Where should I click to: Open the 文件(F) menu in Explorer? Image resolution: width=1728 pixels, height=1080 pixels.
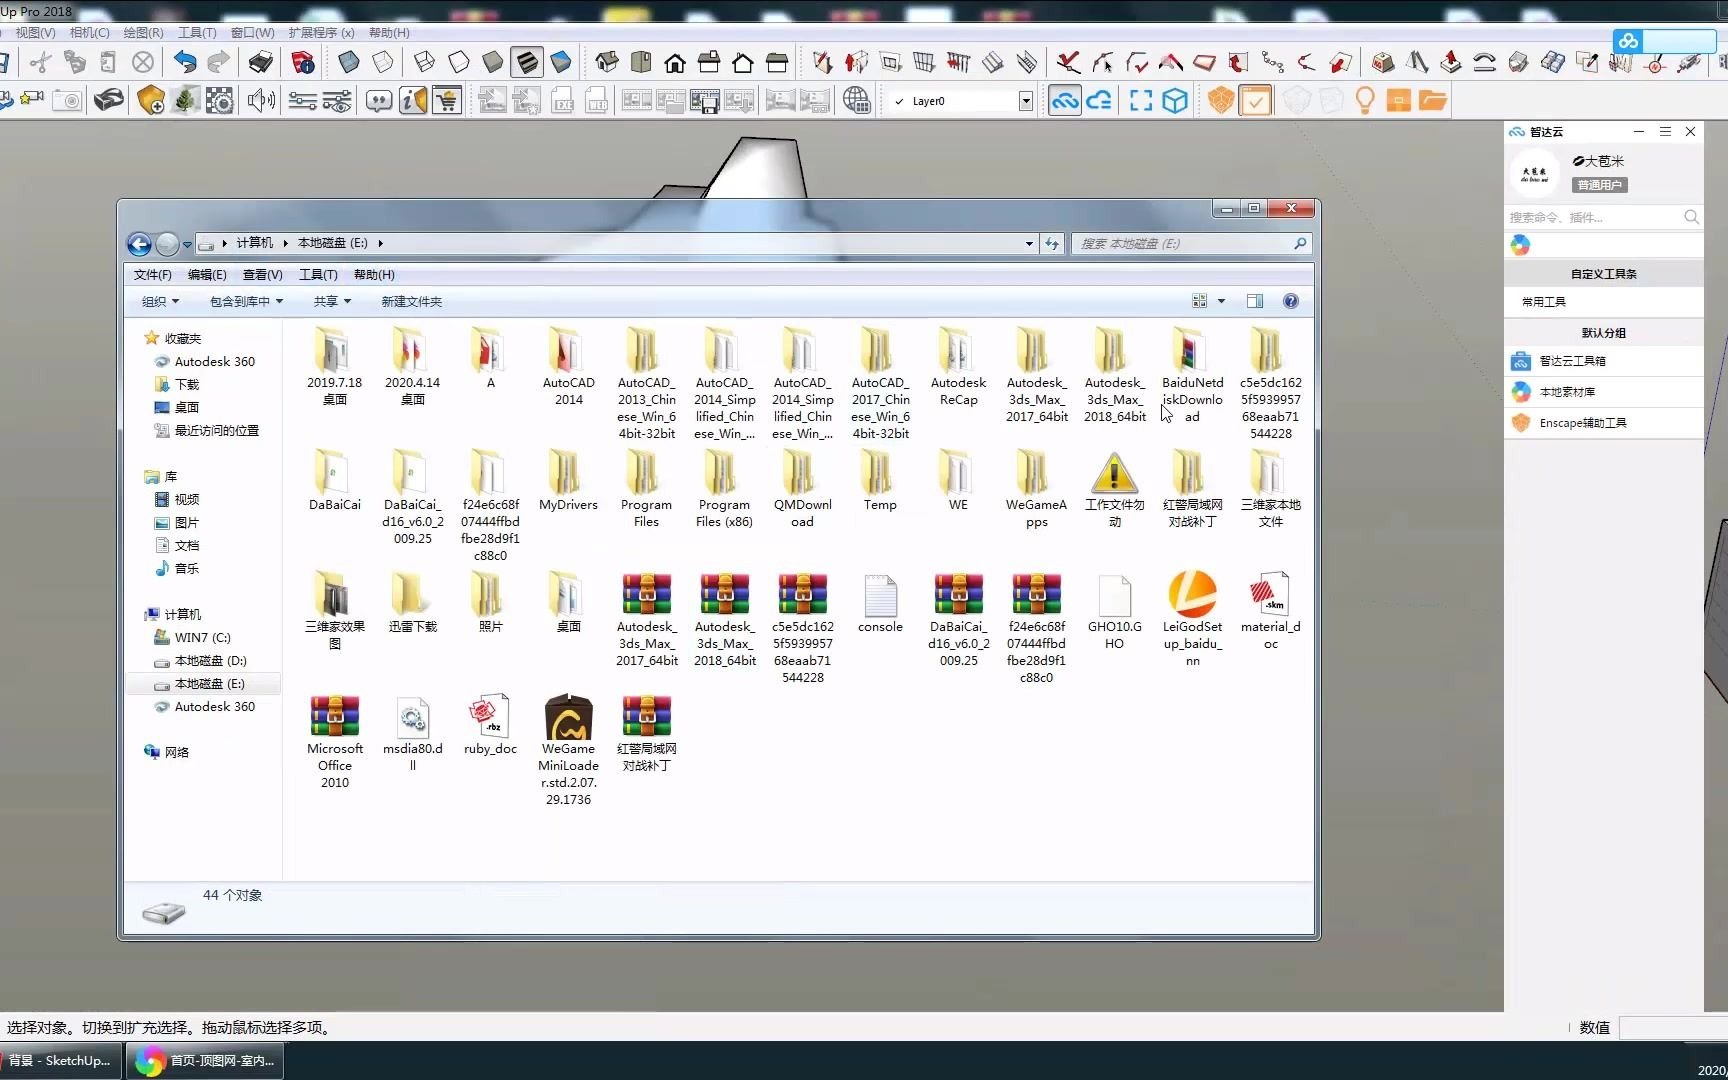[153, 274]
